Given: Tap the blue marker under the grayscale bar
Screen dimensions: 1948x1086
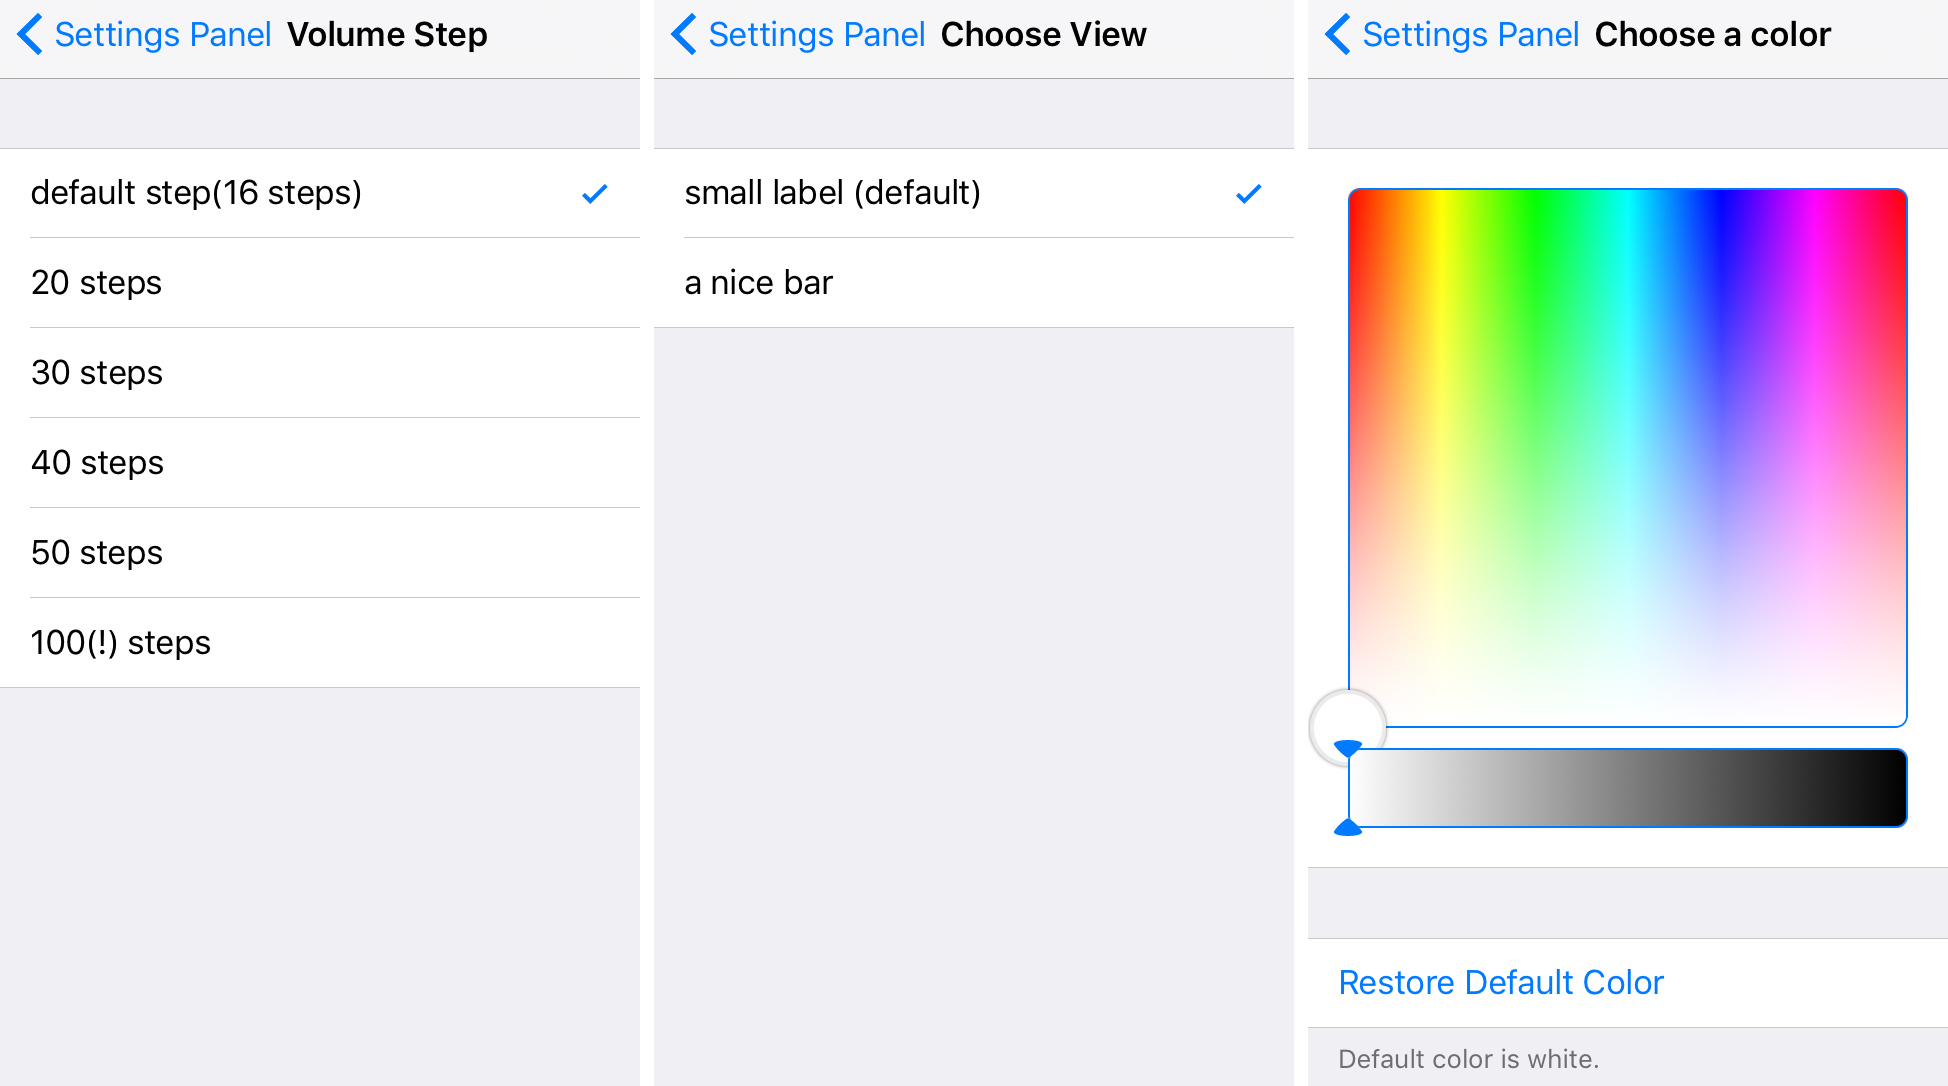Looking at the screenshot, I should pos(1348,826).
